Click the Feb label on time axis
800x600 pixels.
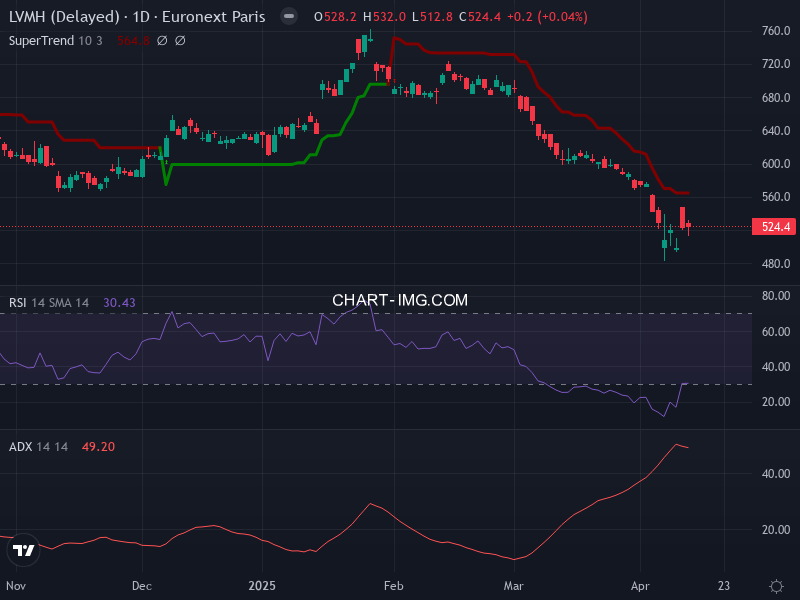[x=393, y=586]
